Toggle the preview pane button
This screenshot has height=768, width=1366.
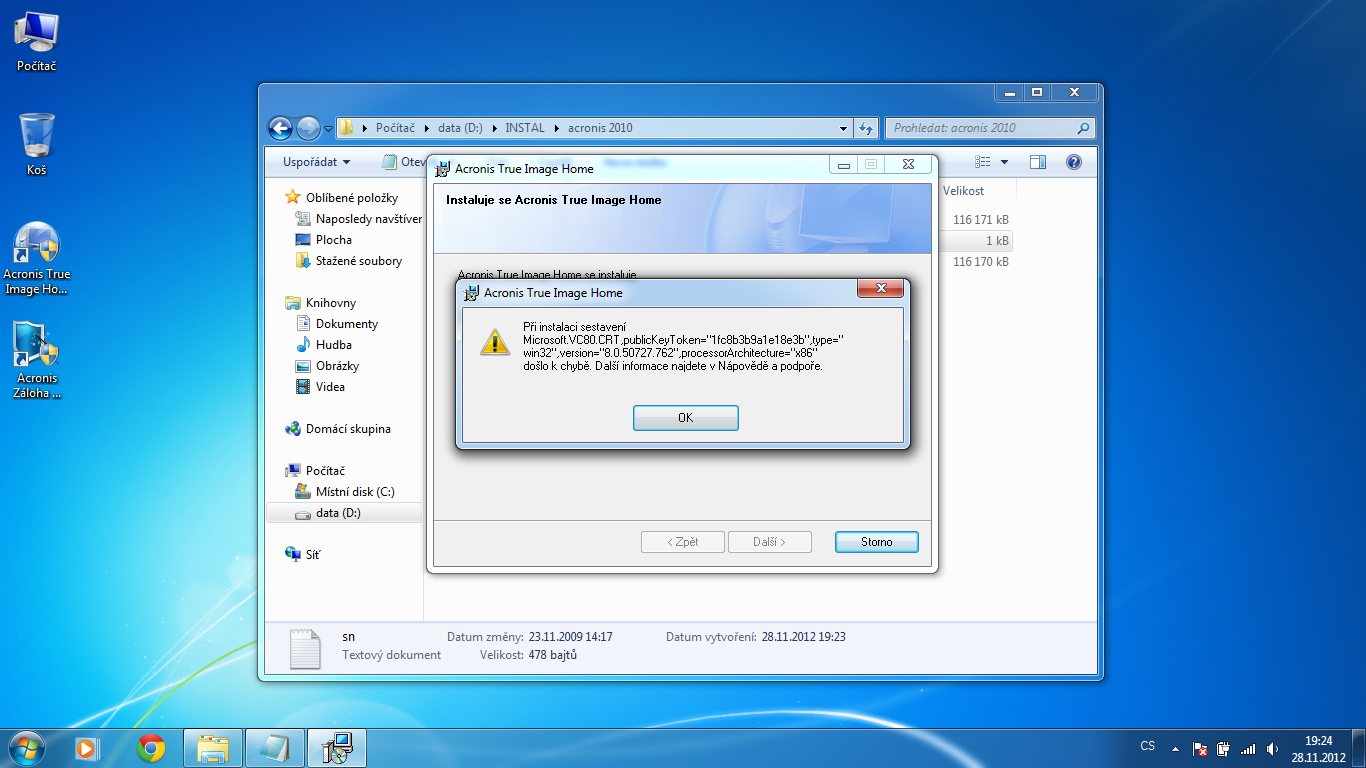tap(1038, 162)
